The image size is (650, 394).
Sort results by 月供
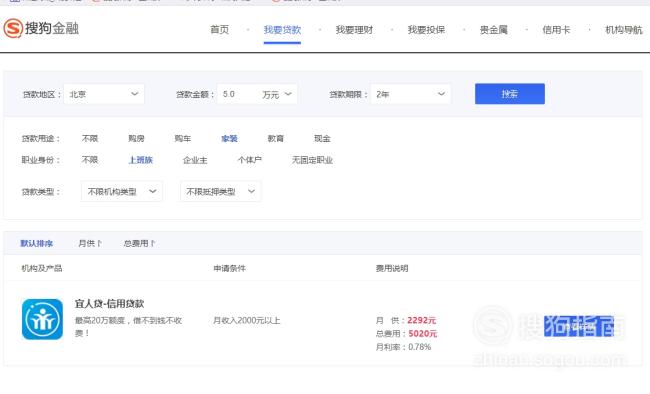coord(90,243)
